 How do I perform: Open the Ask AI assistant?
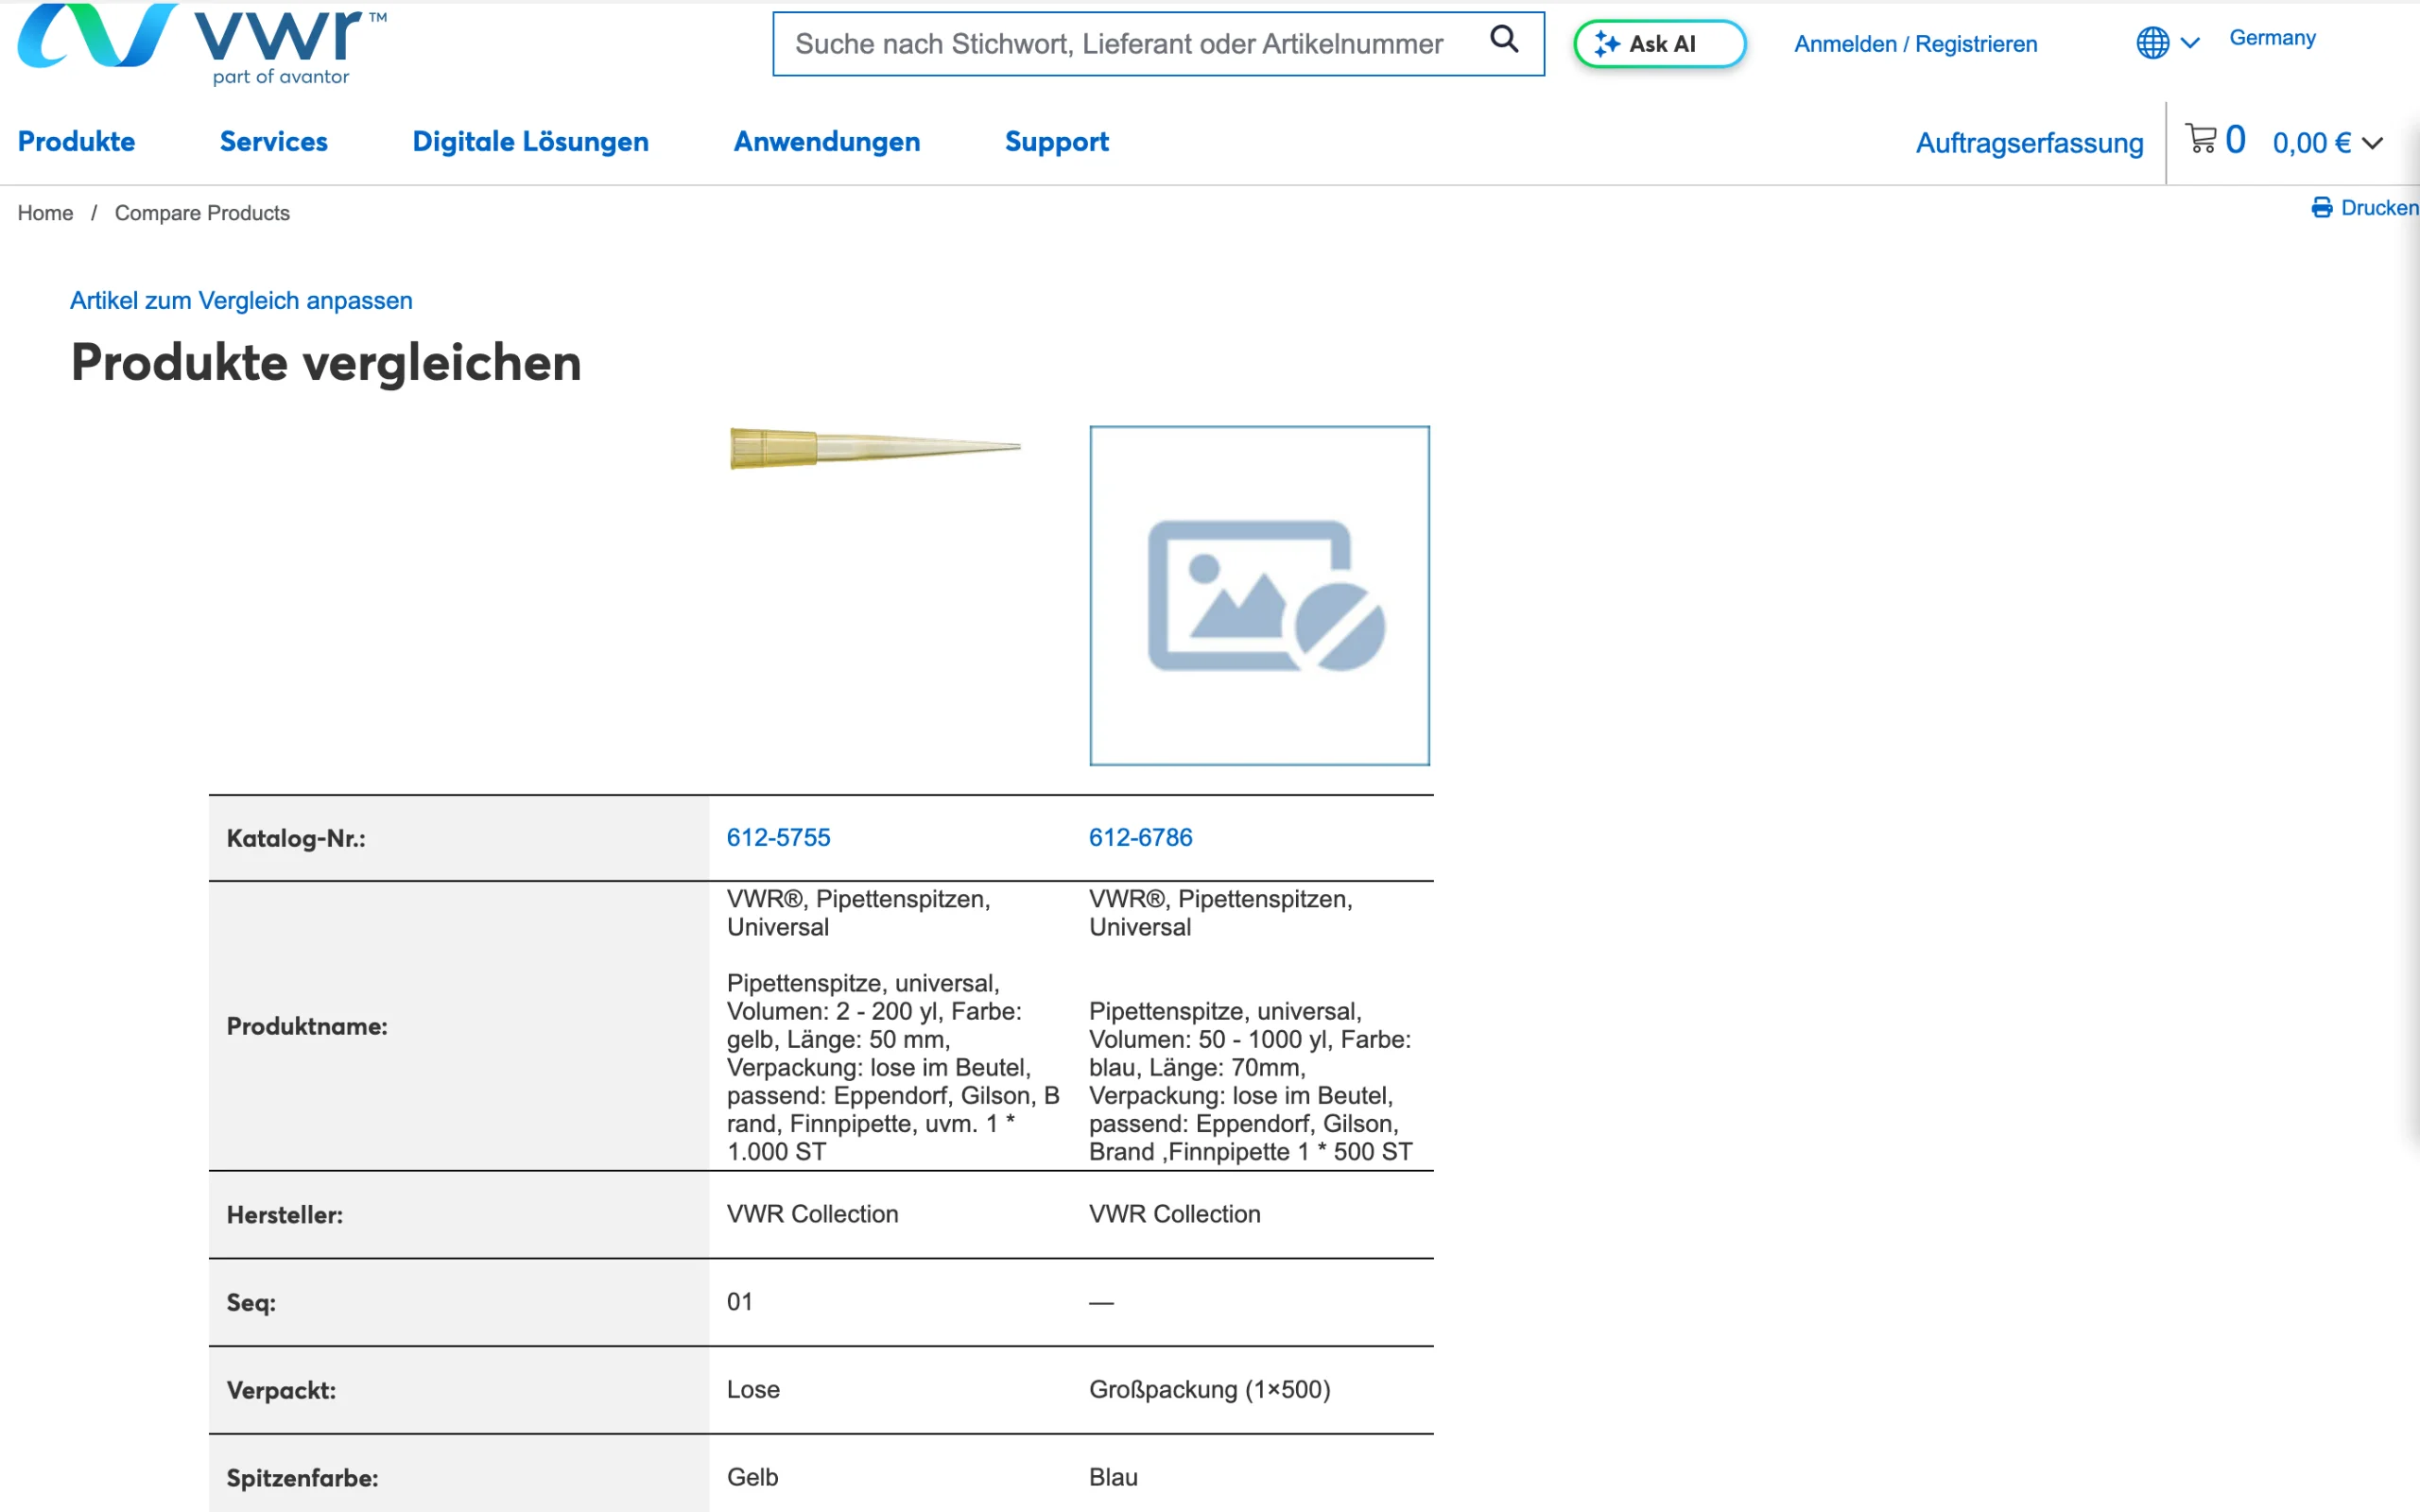[1659, 44]
